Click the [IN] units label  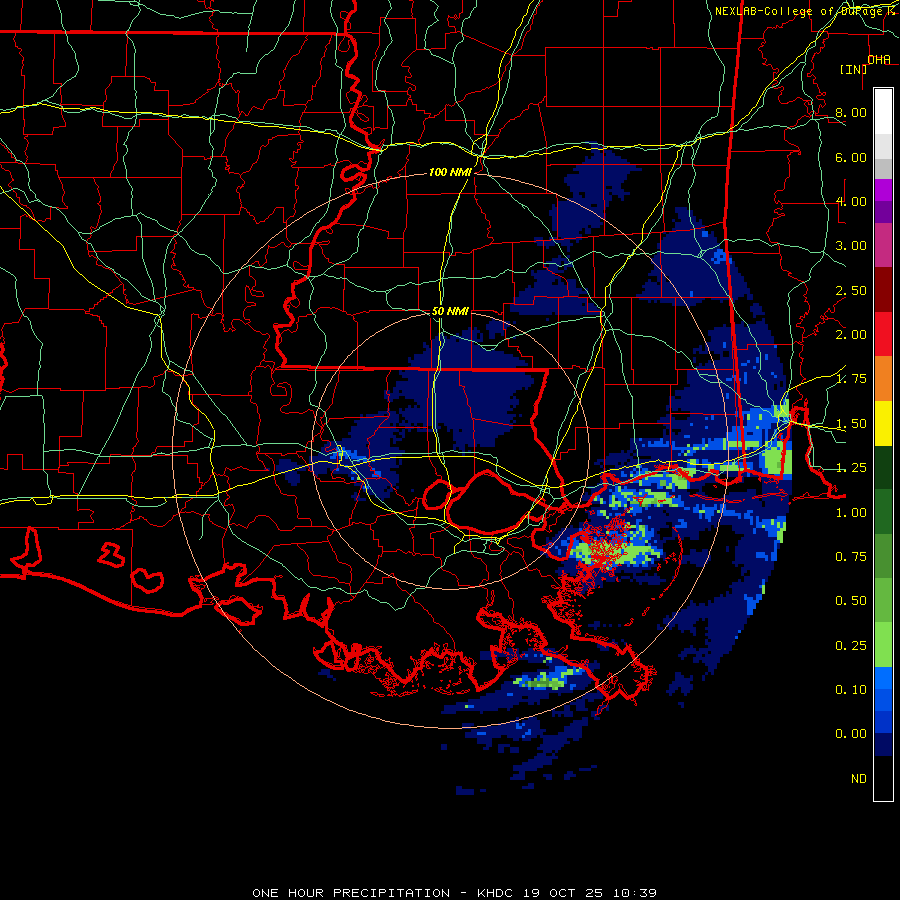pos(854,69)
